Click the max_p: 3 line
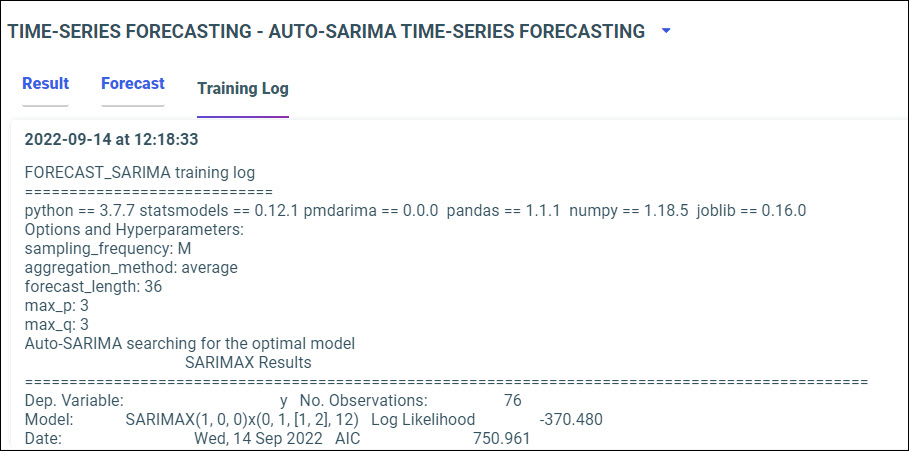909x451 pixels. [57, 305]
